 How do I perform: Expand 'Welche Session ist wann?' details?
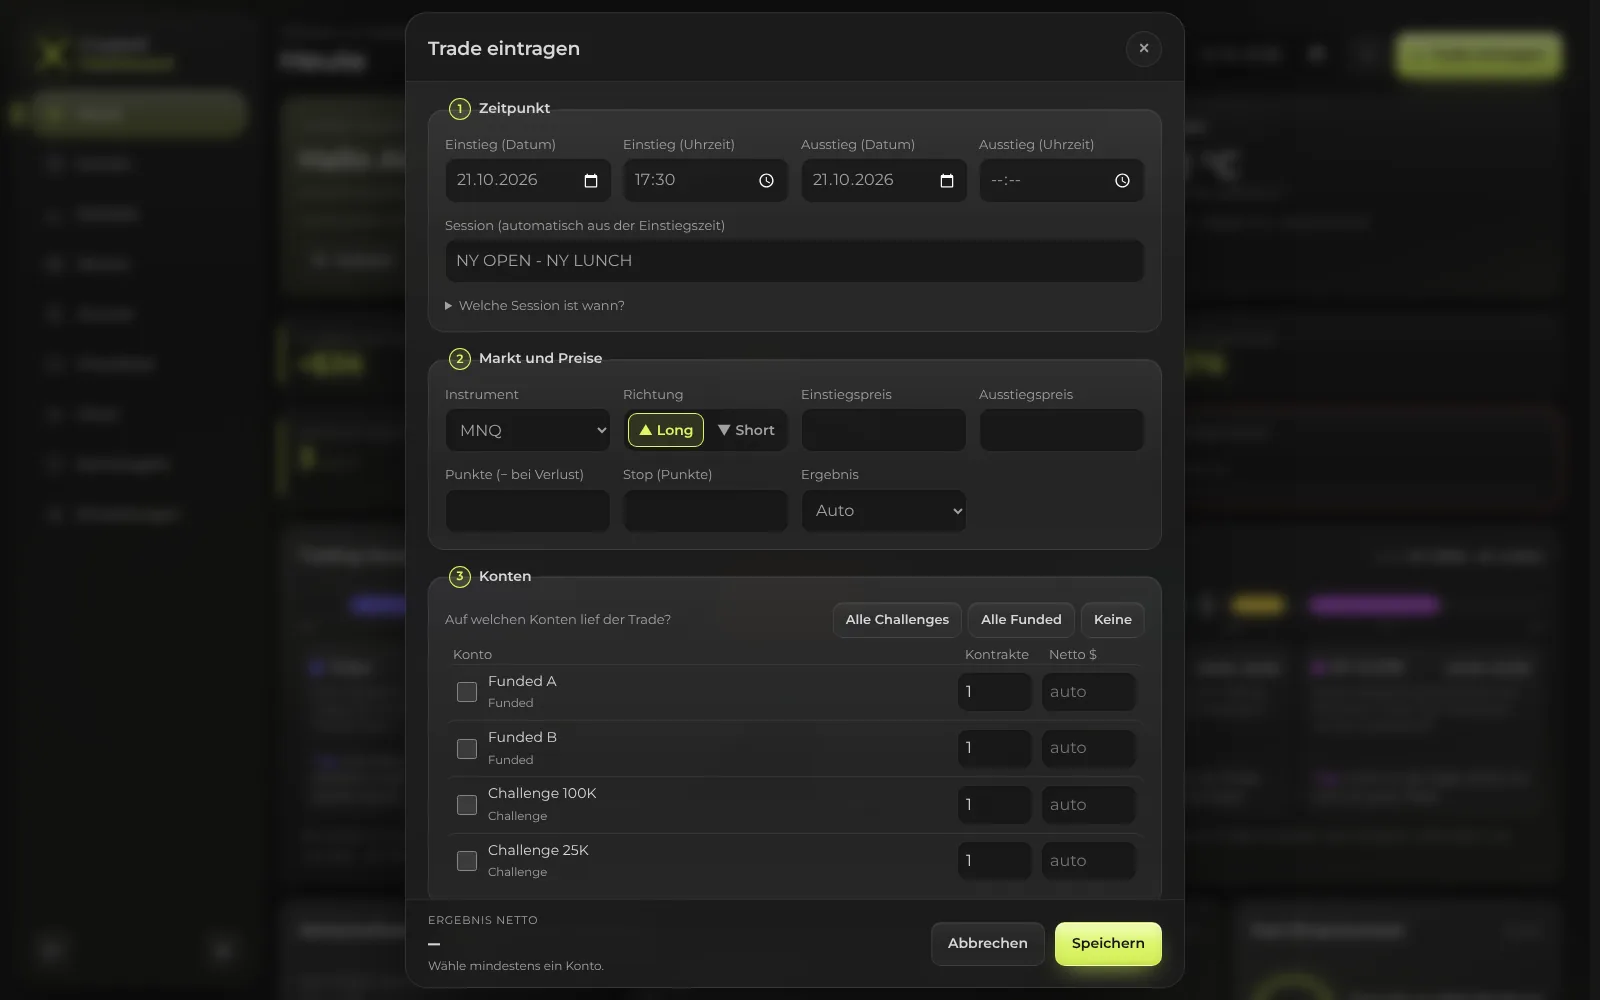(x=535, y=306)
